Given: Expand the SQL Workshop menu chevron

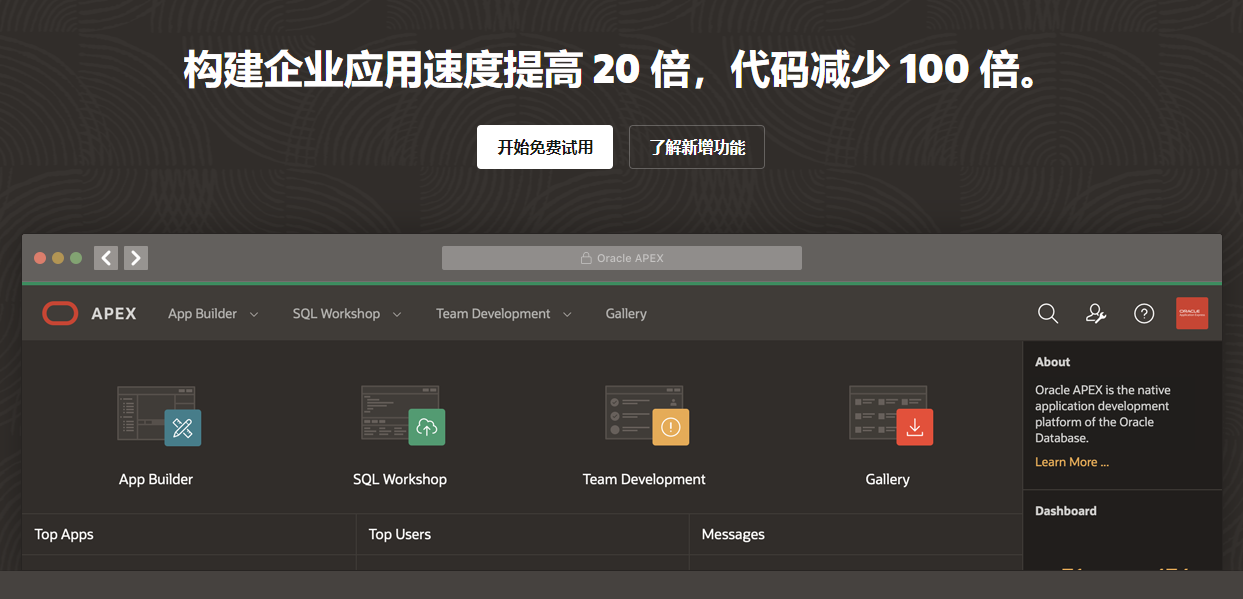Looking at the screenshot, I should click(x=397, y=314).
